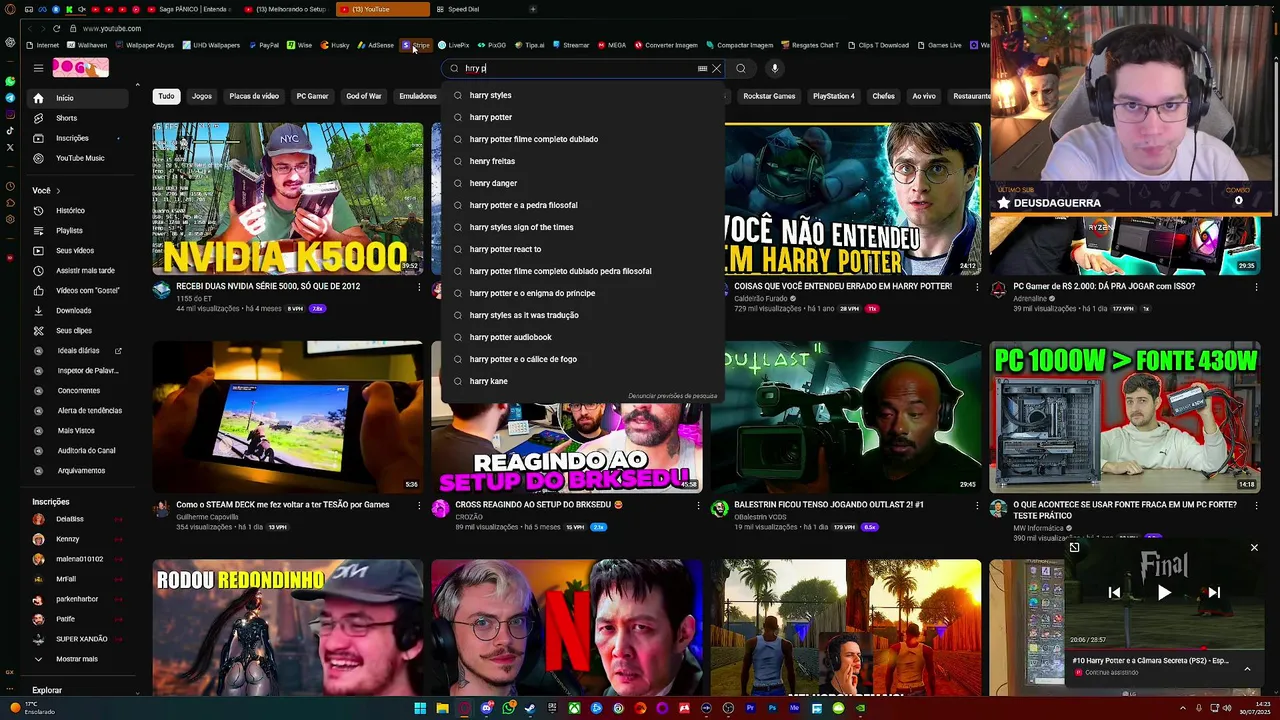The image size is (1280, 720).
Task: Clear the search box with the X icon
Action: pyautogui.click(x=716, y=69)
